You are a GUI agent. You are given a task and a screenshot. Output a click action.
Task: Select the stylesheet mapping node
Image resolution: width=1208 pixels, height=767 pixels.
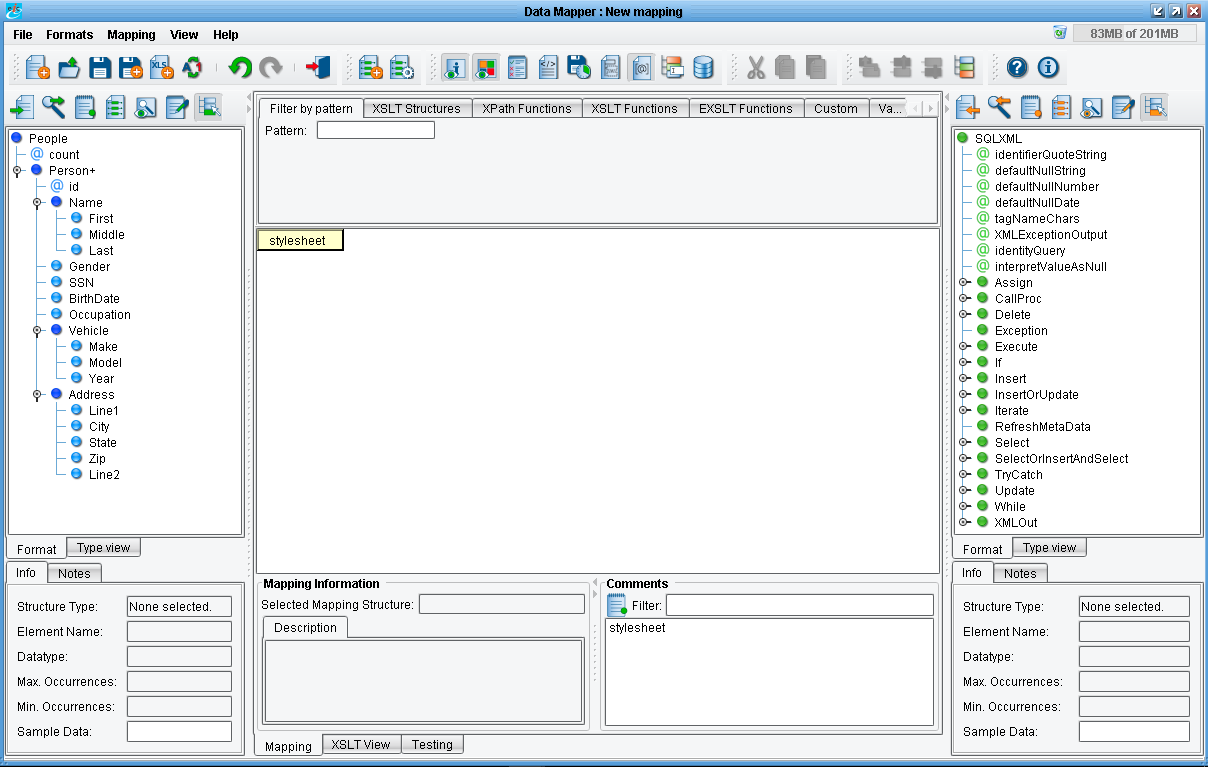[x=300, y=241]
